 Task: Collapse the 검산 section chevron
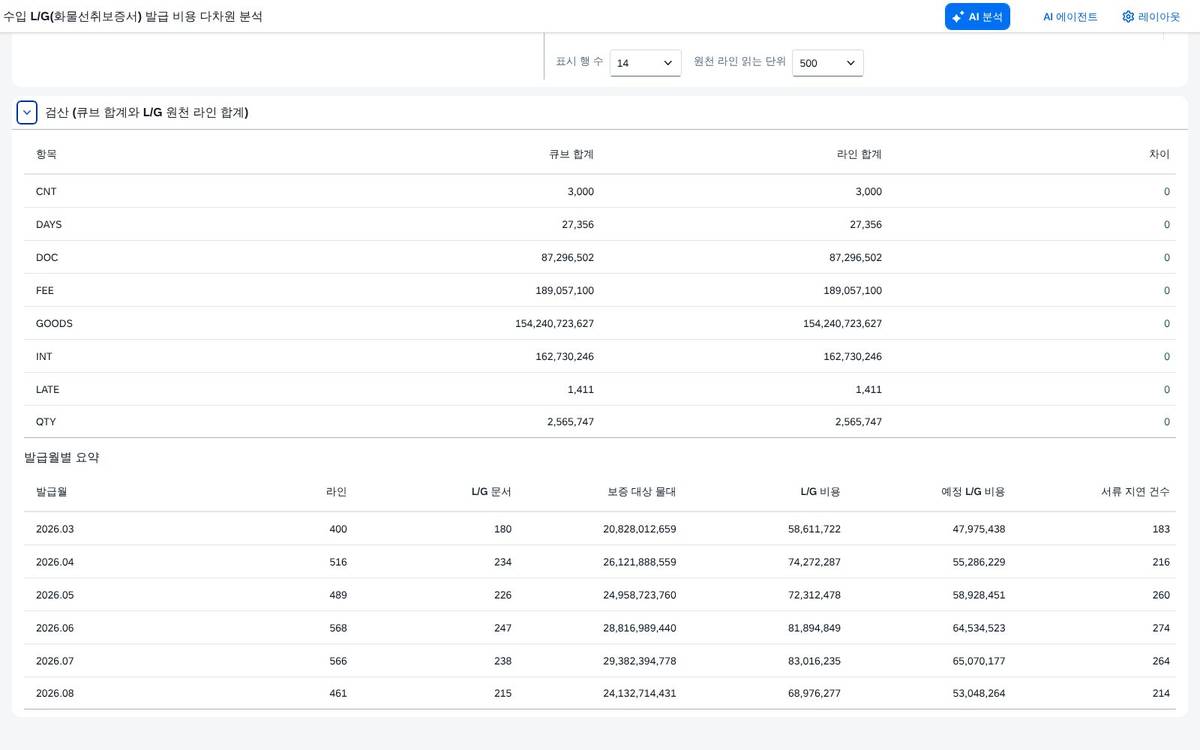coord(27,113)
